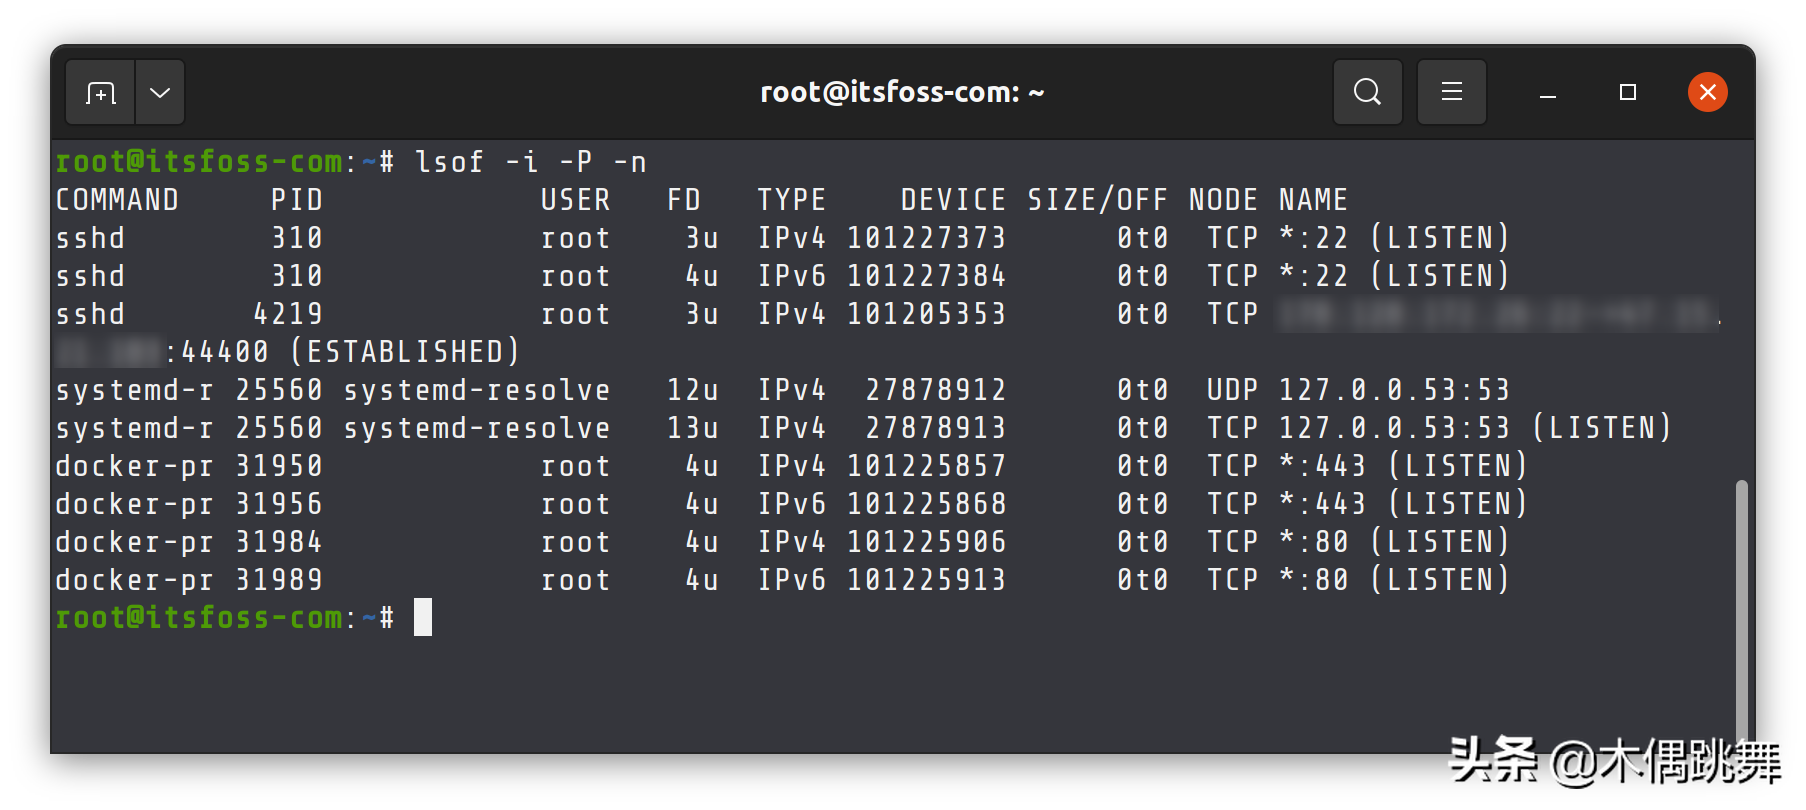
Task: Open the hamburger main menu
Action: point(1452,93)
